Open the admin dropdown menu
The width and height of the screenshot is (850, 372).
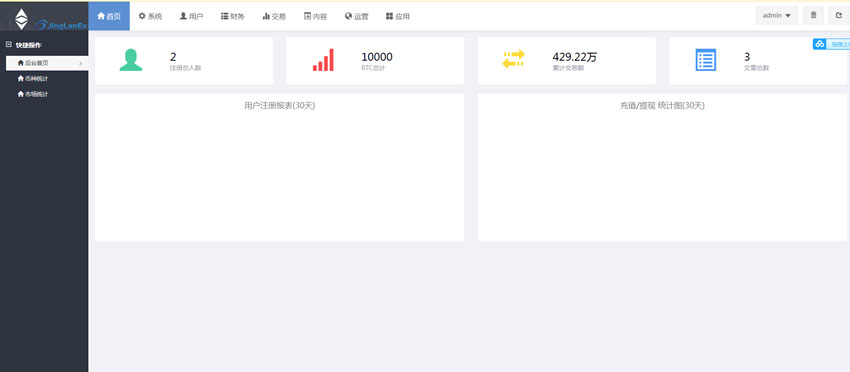(x=777, y=16)
